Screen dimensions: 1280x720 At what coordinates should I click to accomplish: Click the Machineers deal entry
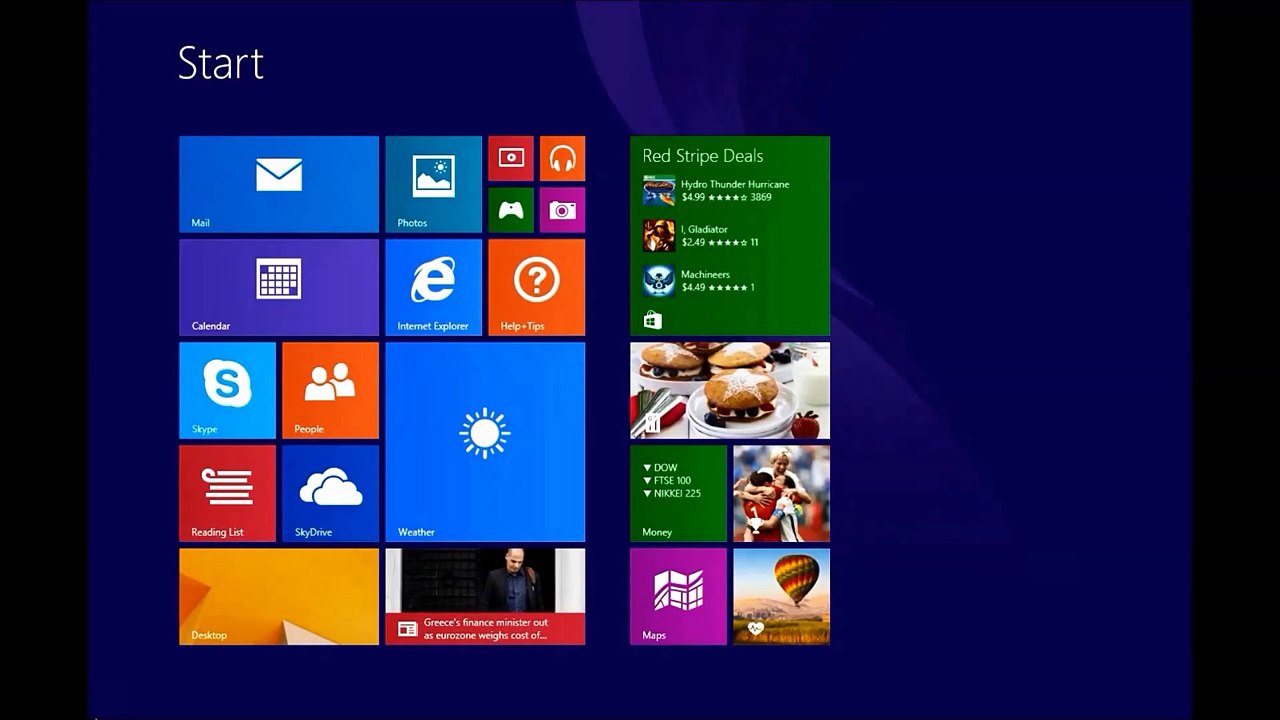point(699,281)
